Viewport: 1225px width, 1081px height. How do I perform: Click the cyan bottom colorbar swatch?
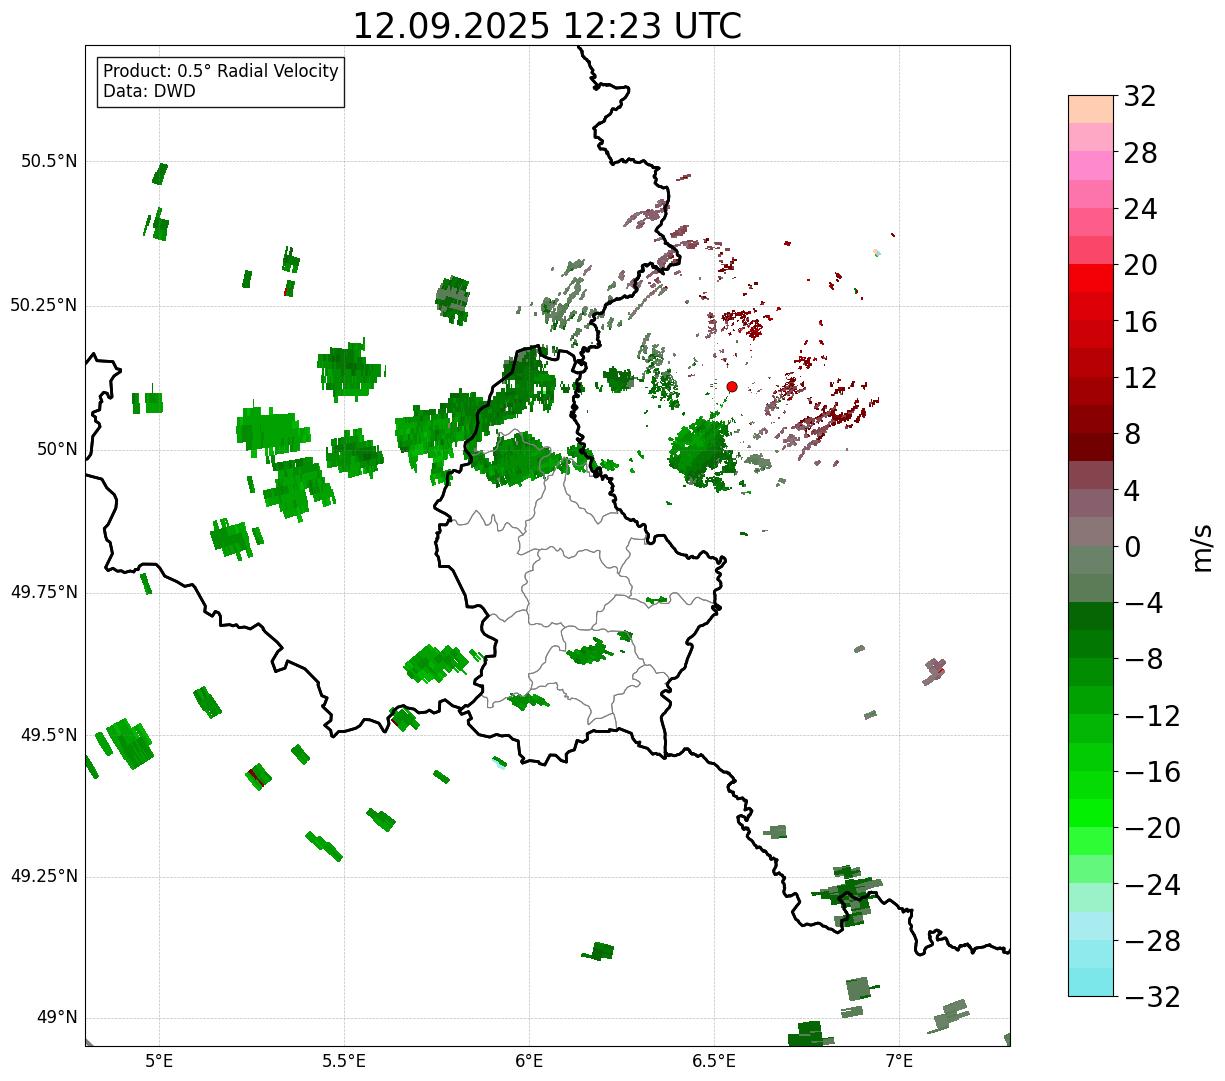pos(1091,982)
